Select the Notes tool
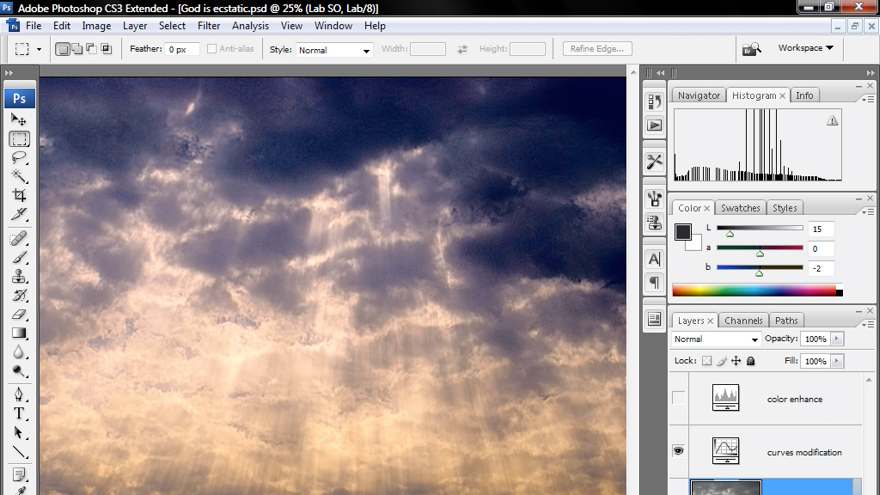The height and width of the screenshot is (495, 880). click(19, 475)
